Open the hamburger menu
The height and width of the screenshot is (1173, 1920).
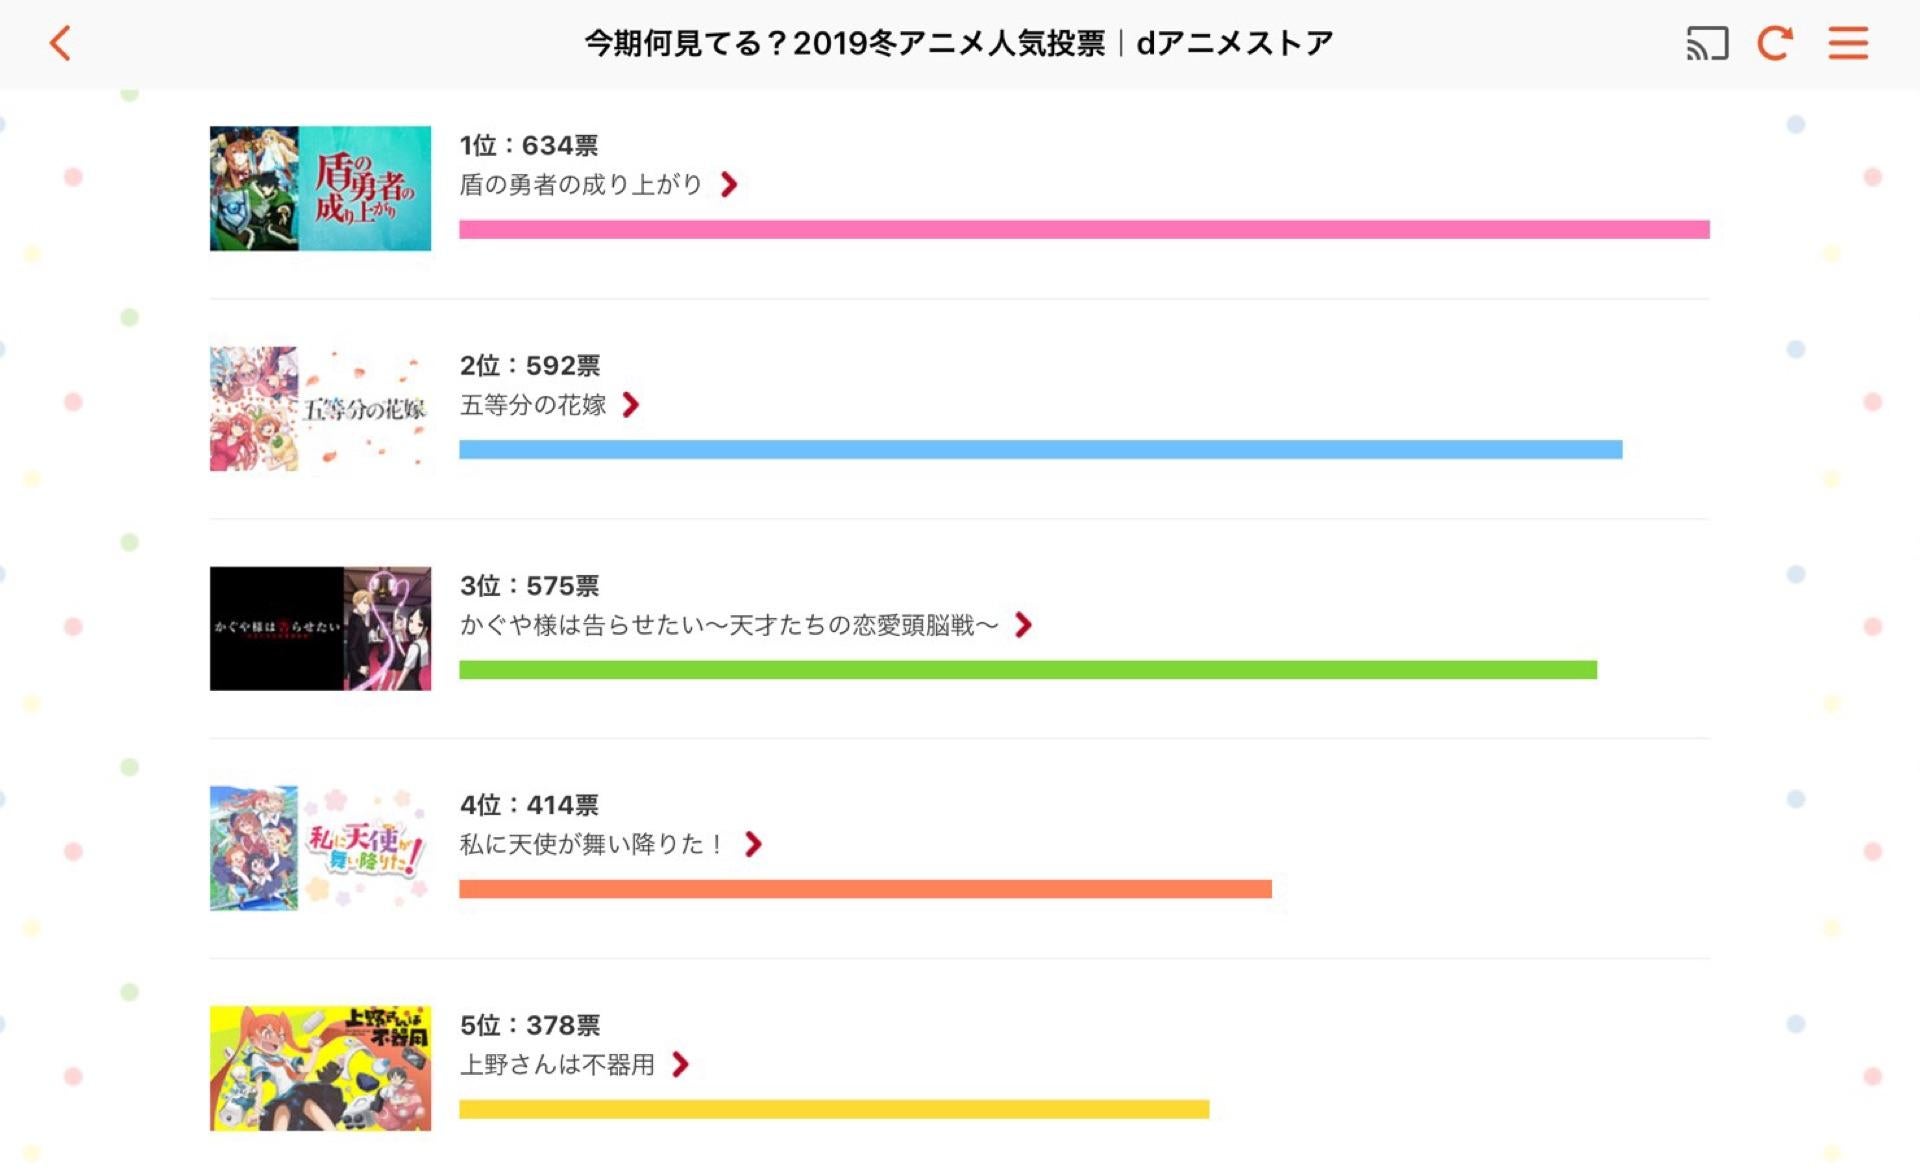click(x=1848, y=43)
